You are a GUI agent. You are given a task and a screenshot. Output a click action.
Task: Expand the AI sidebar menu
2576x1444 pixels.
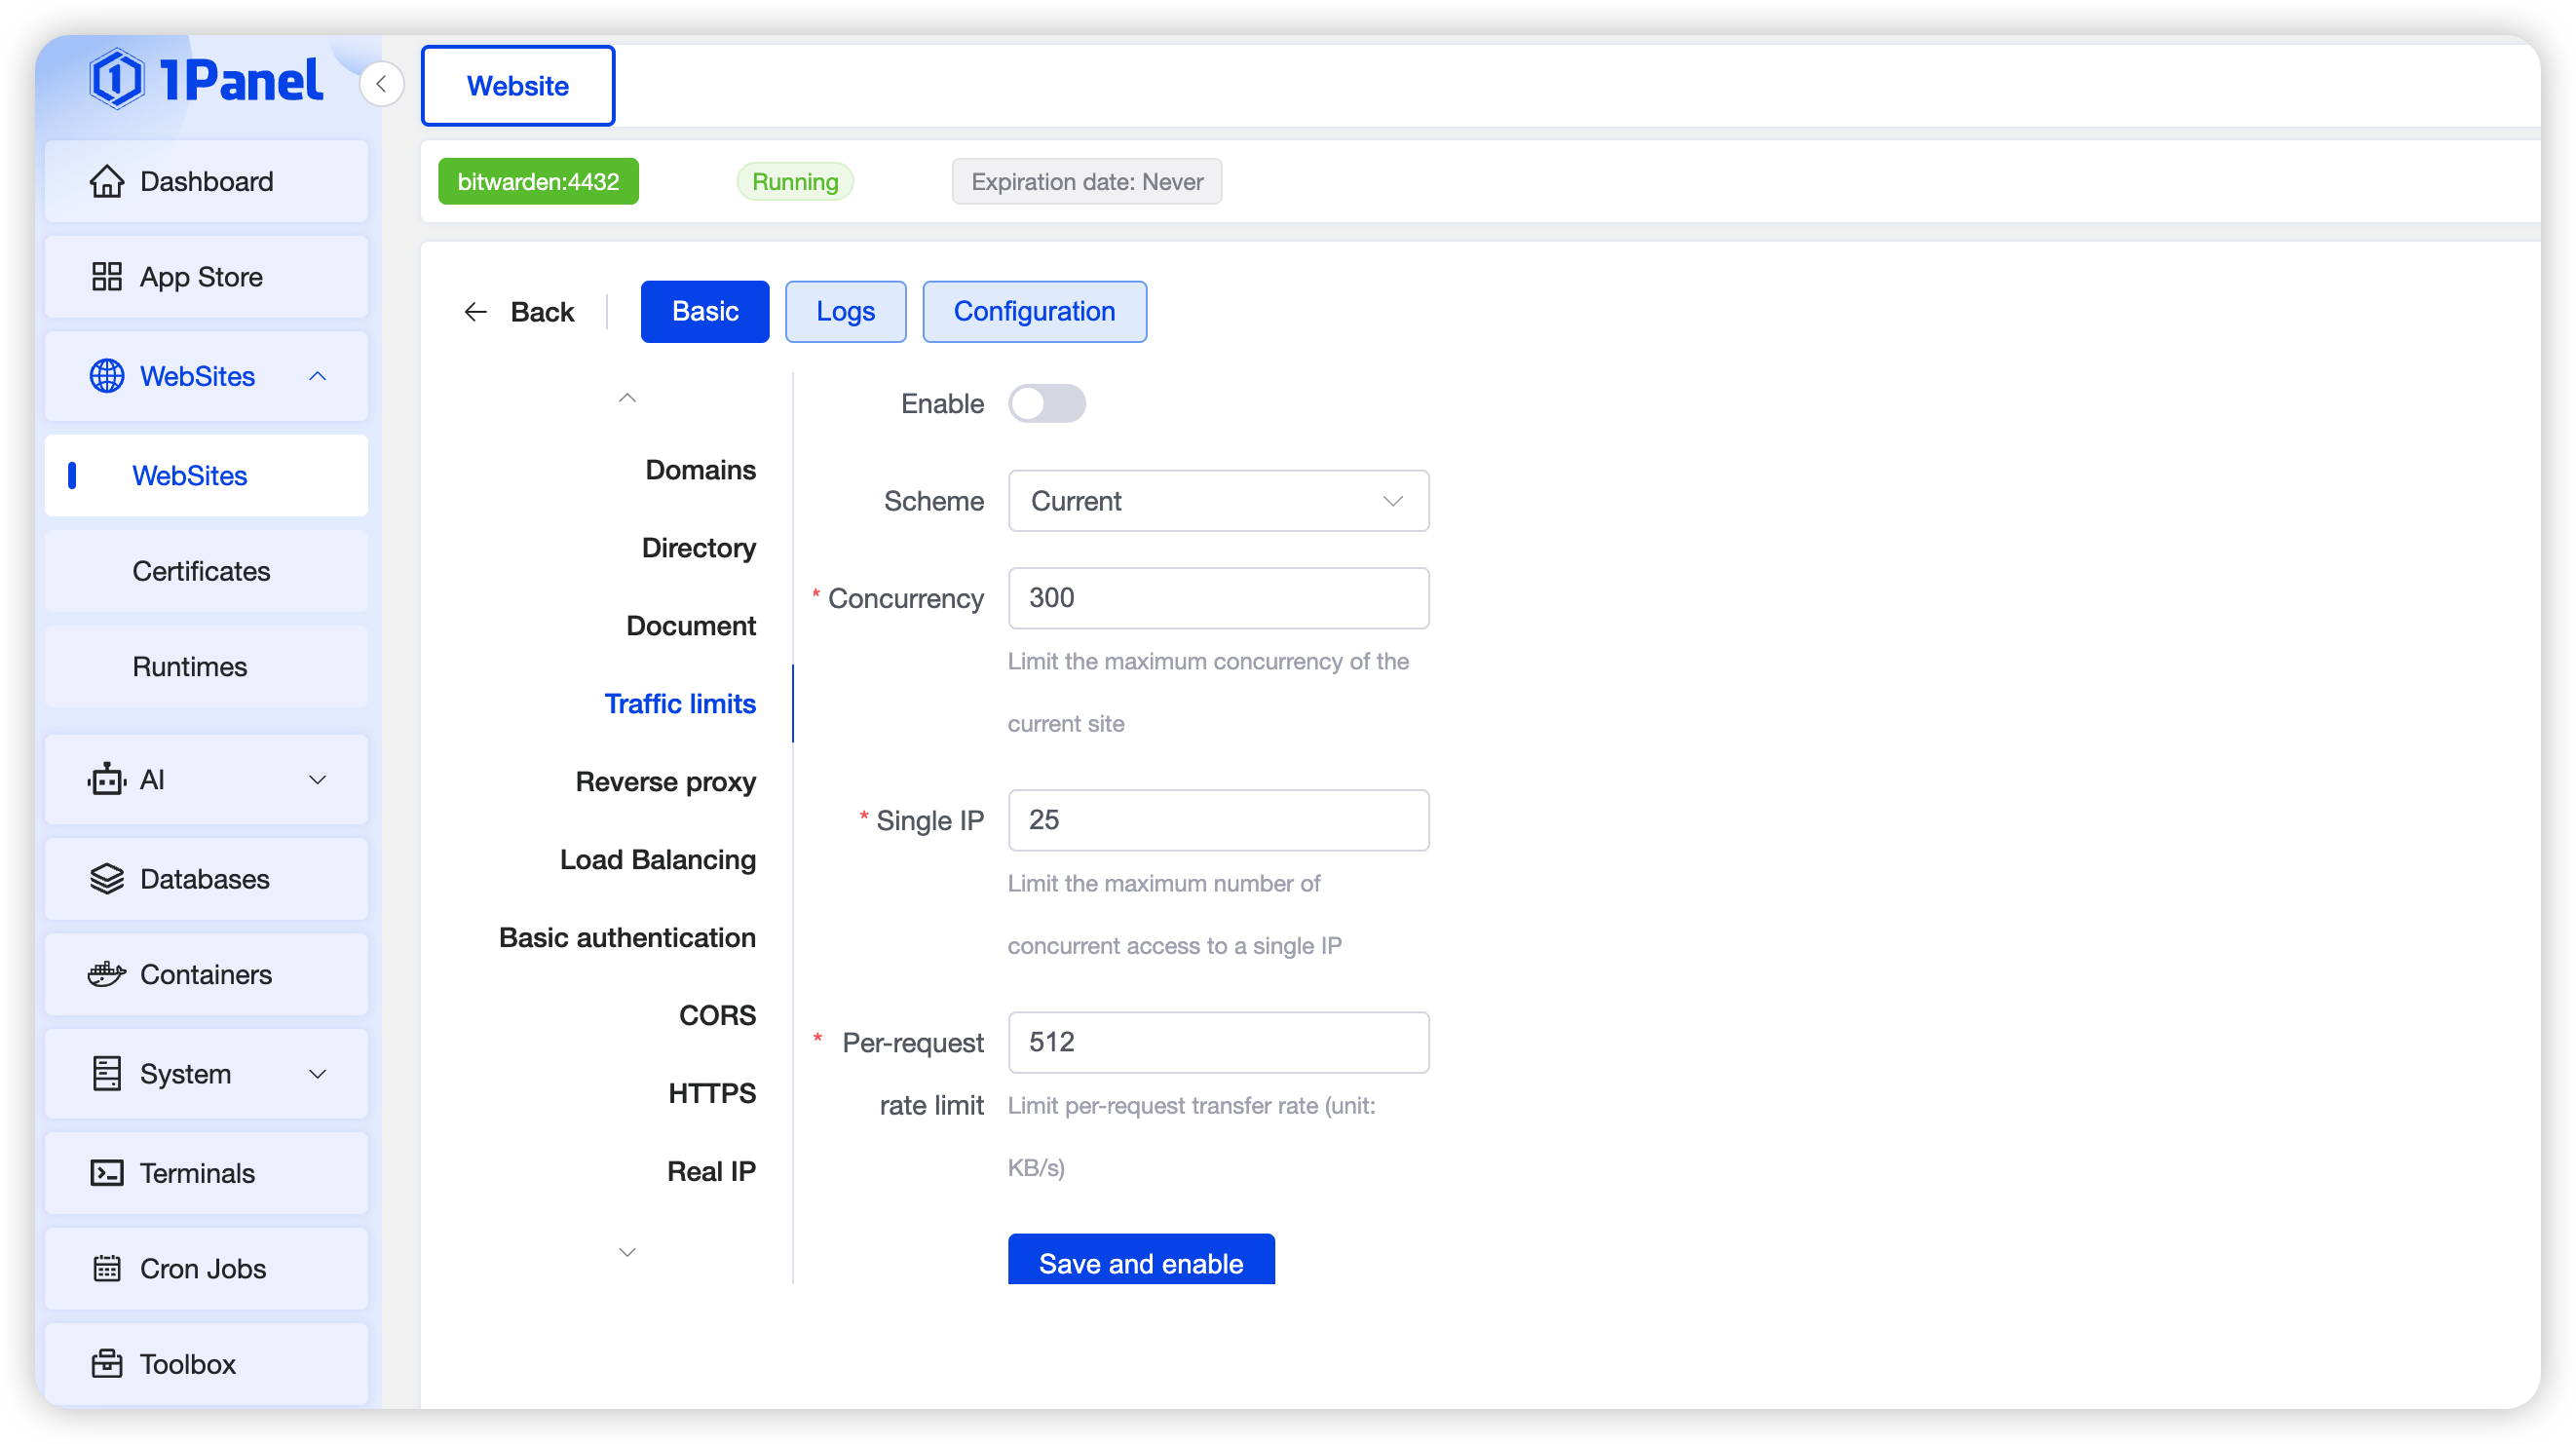click(317, 780)
